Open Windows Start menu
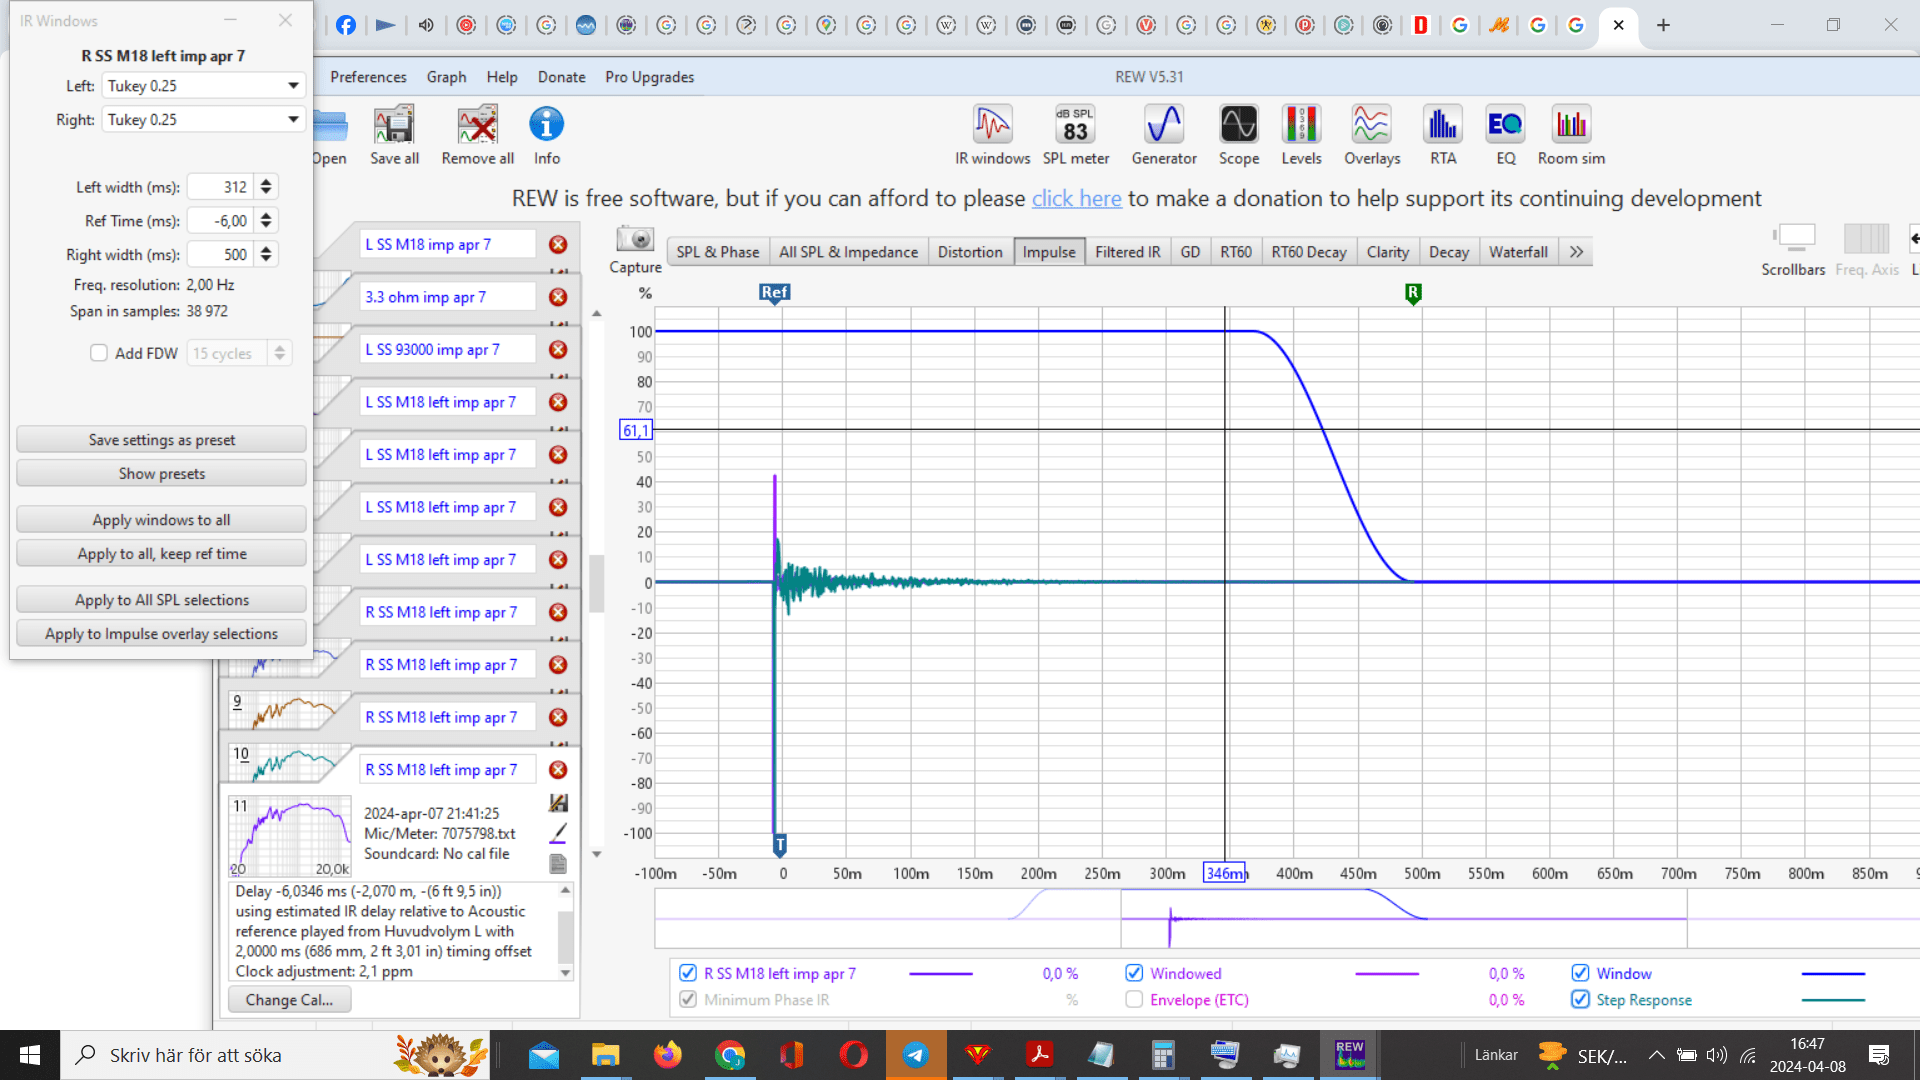Viewport: 1920px width, 1080px height. (x=30, y=1055)
